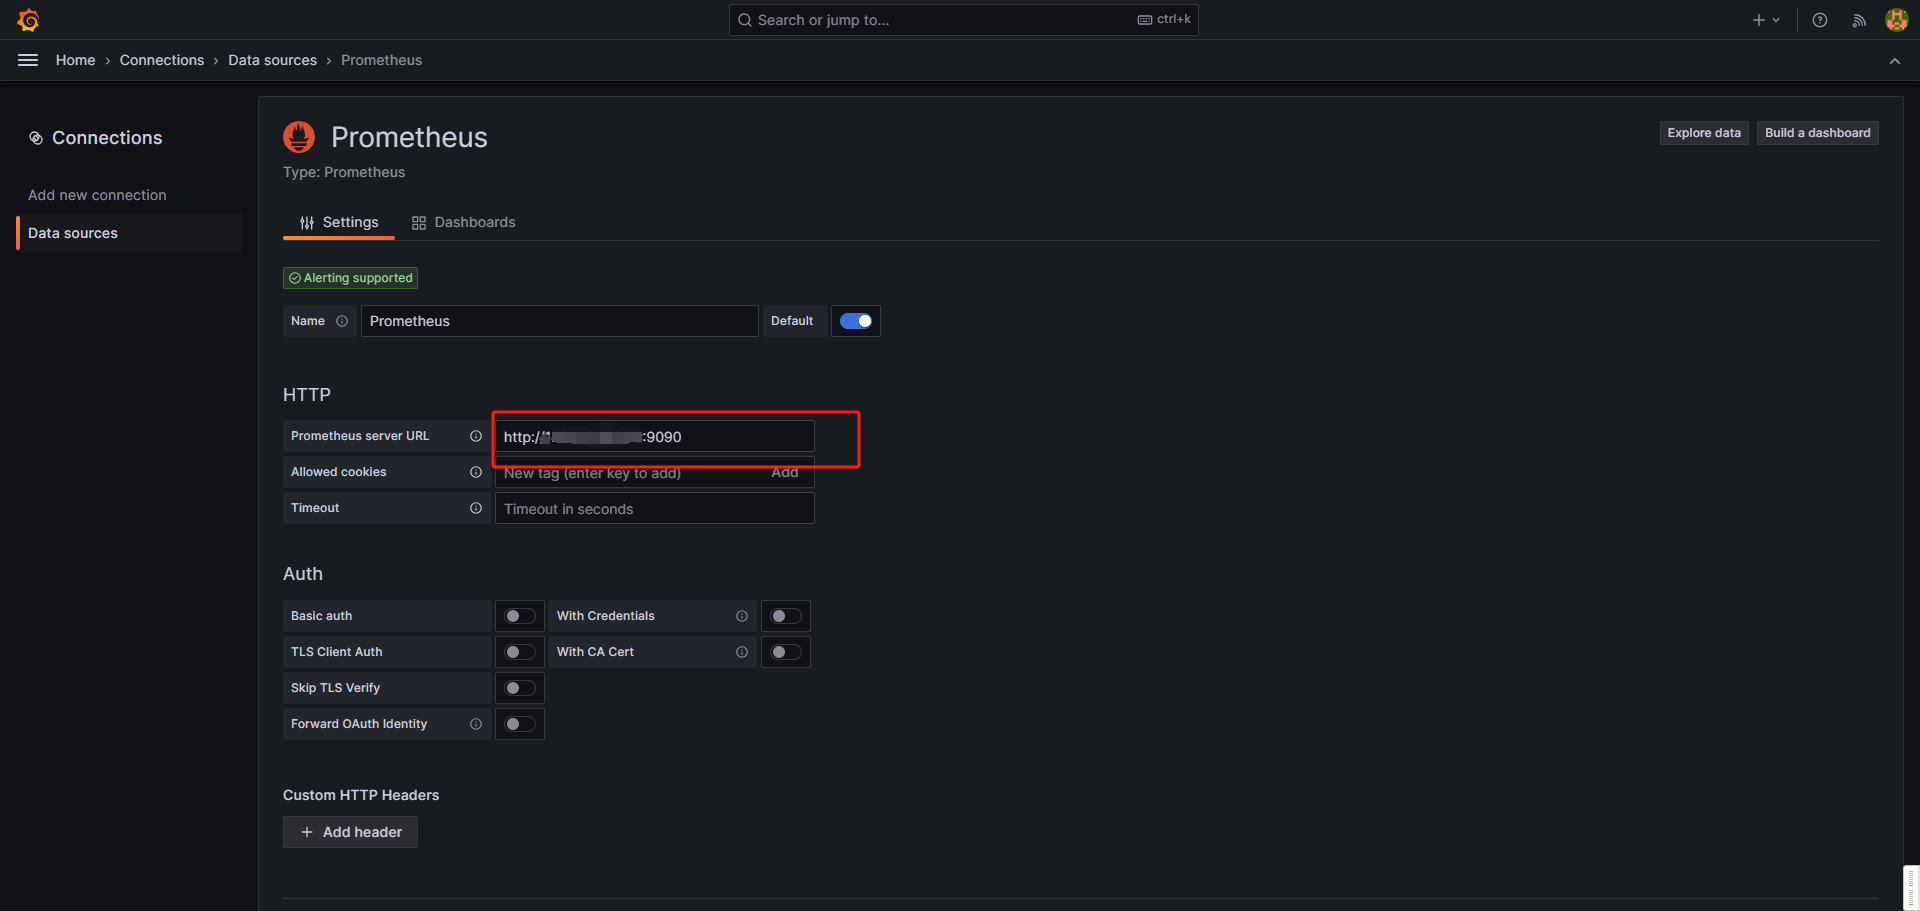Click the Prometheus flame logo

coord(299,137)
